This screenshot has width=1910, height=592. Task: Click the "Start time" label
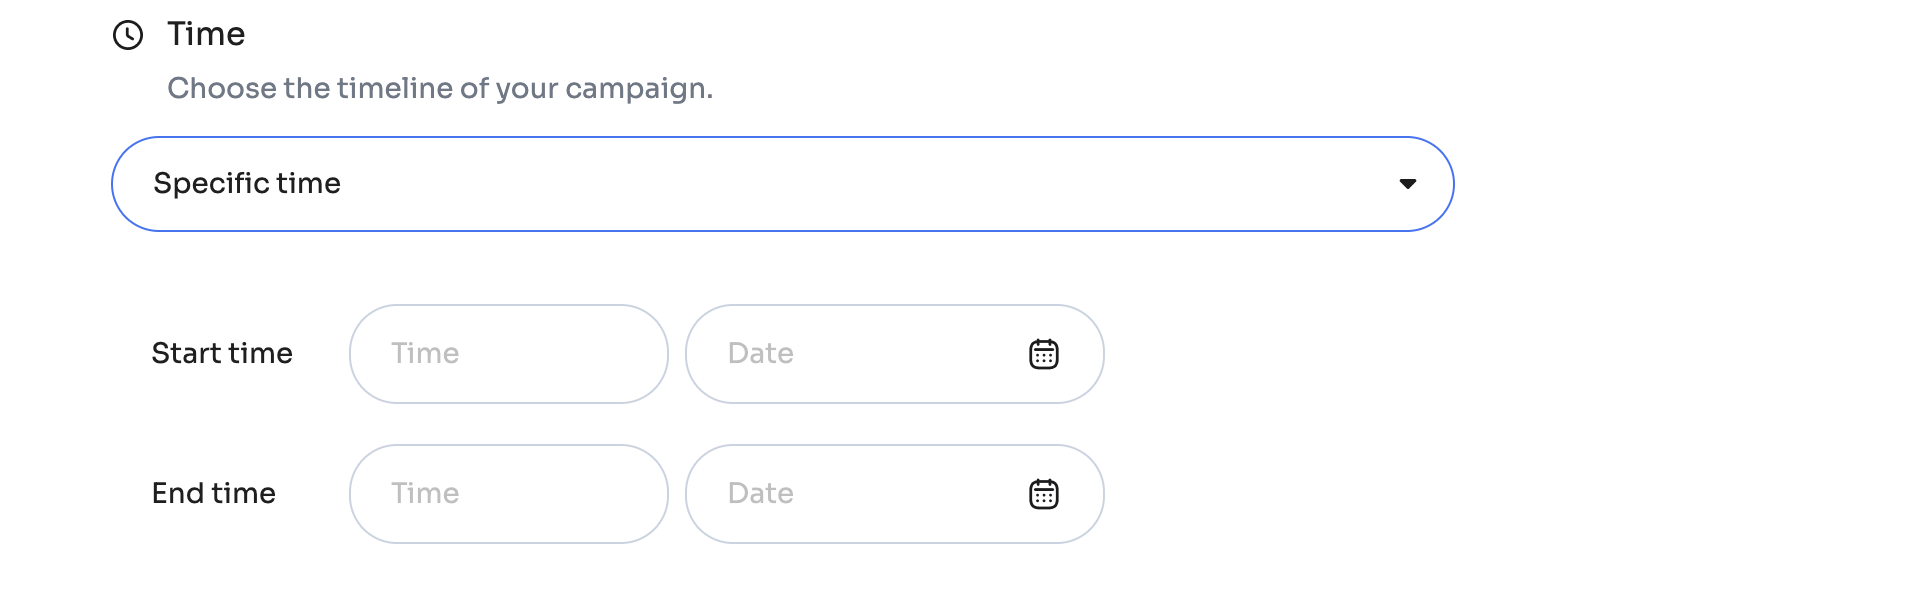point(222,354)
